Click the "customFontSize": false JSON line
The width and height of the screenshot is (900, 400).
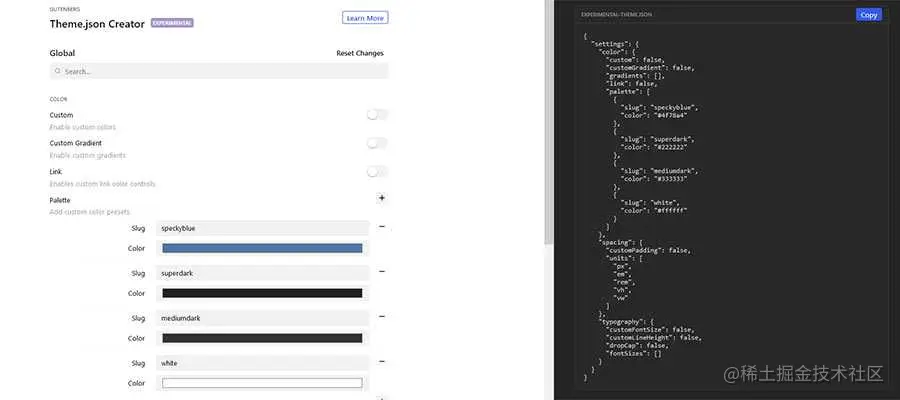pyautogui.click(x=650, y=330)
